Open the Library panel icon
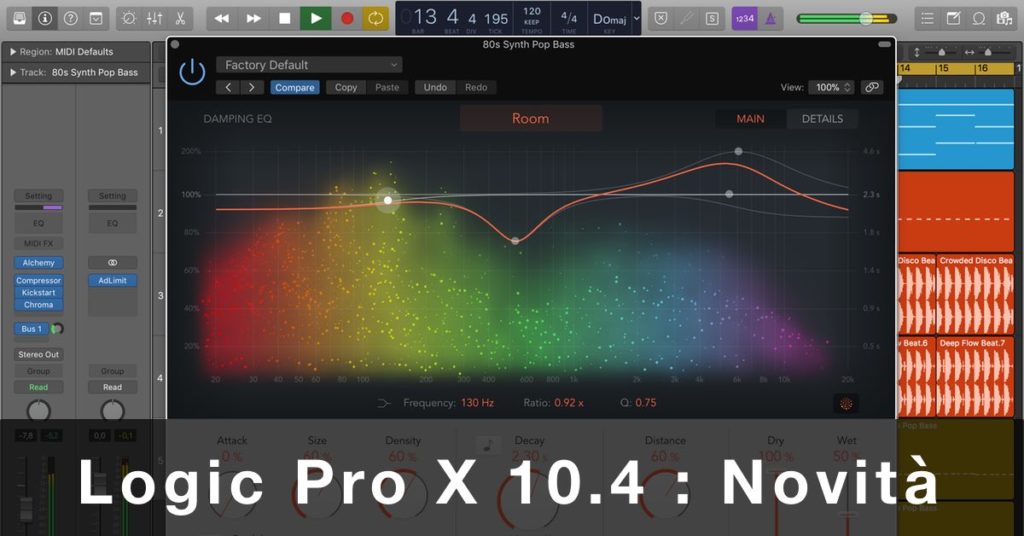The width and height of the screenshot is (1024, 536). 20,18
